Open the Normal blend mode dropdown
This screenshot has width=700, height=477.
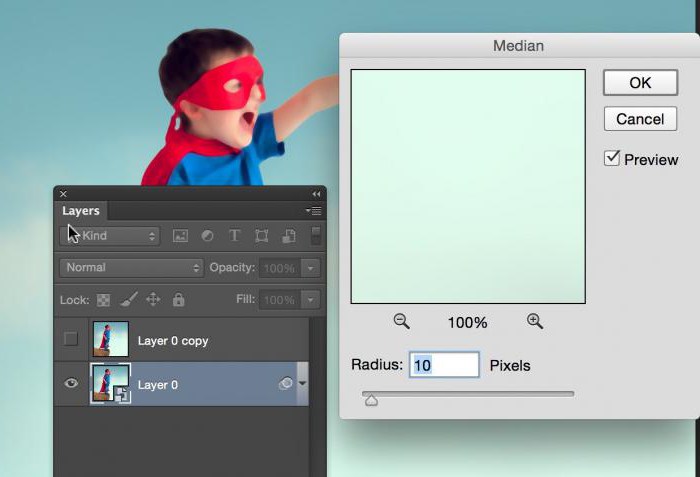(131, 268)
